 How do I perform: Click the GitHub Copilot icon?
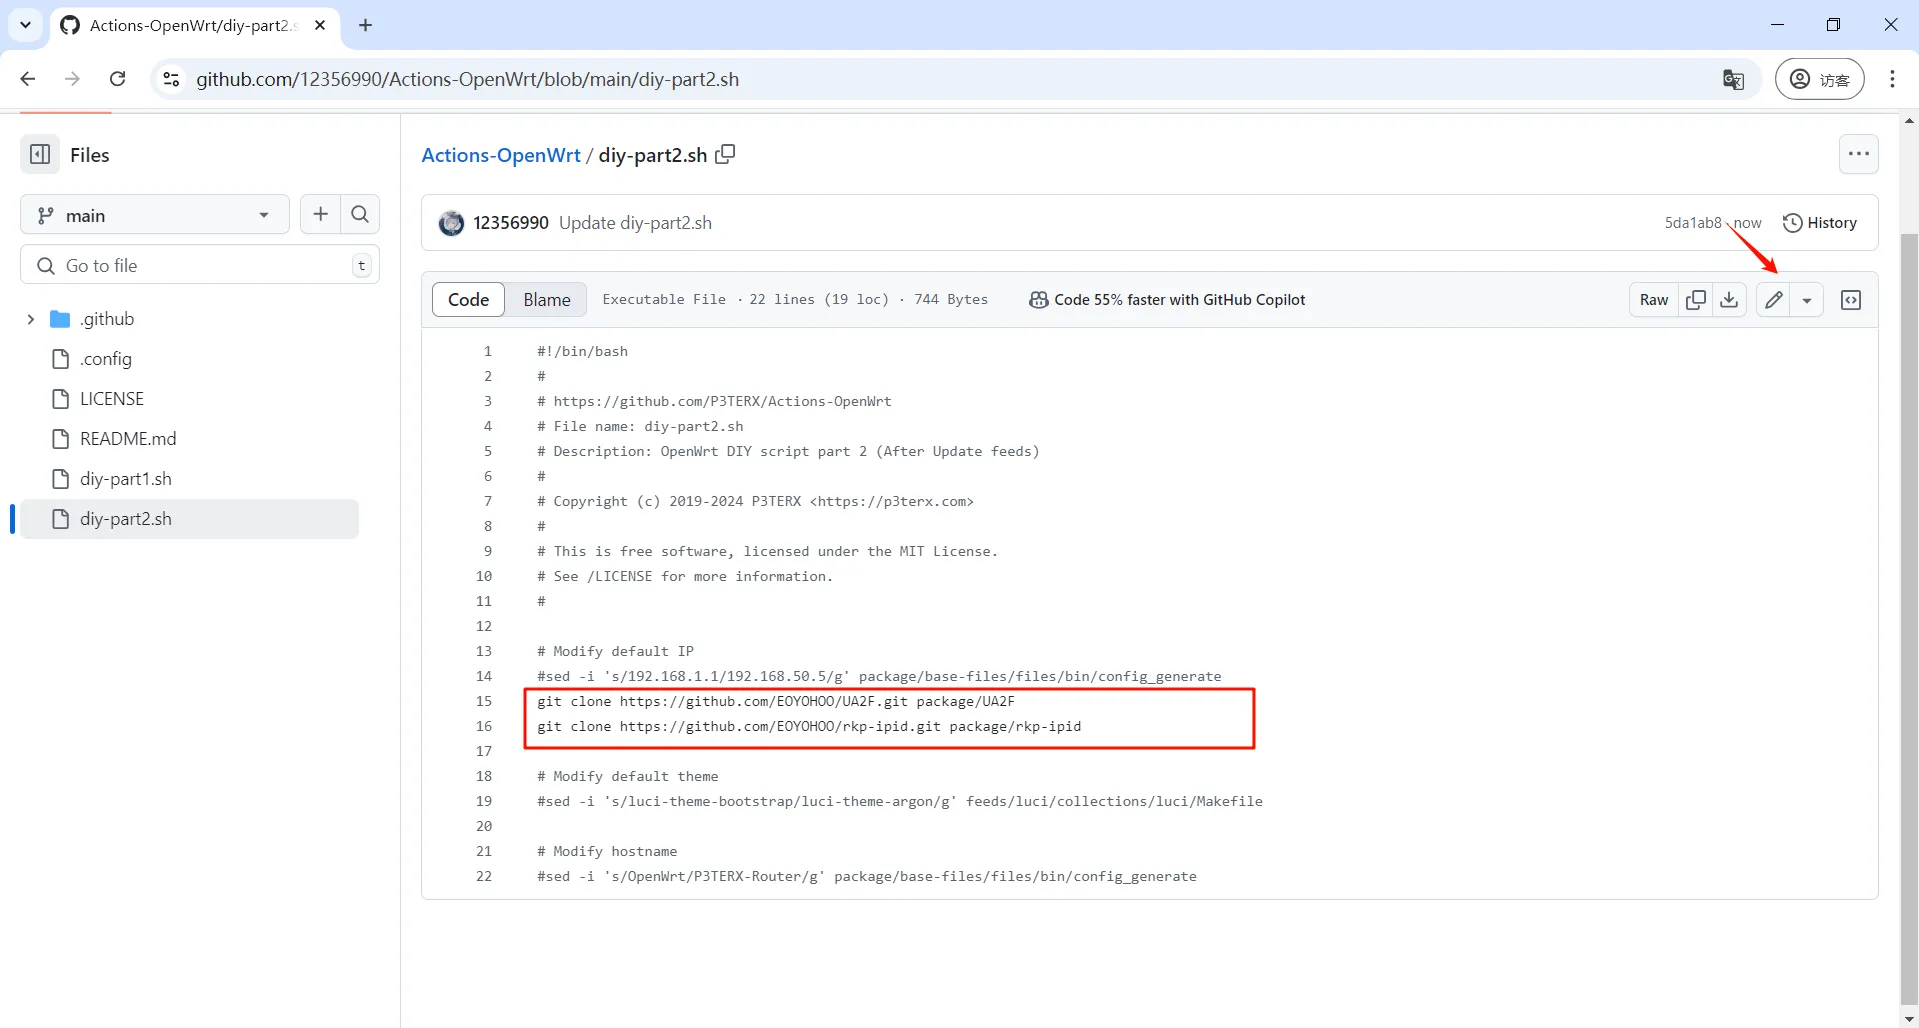(x=1038, y=299)
